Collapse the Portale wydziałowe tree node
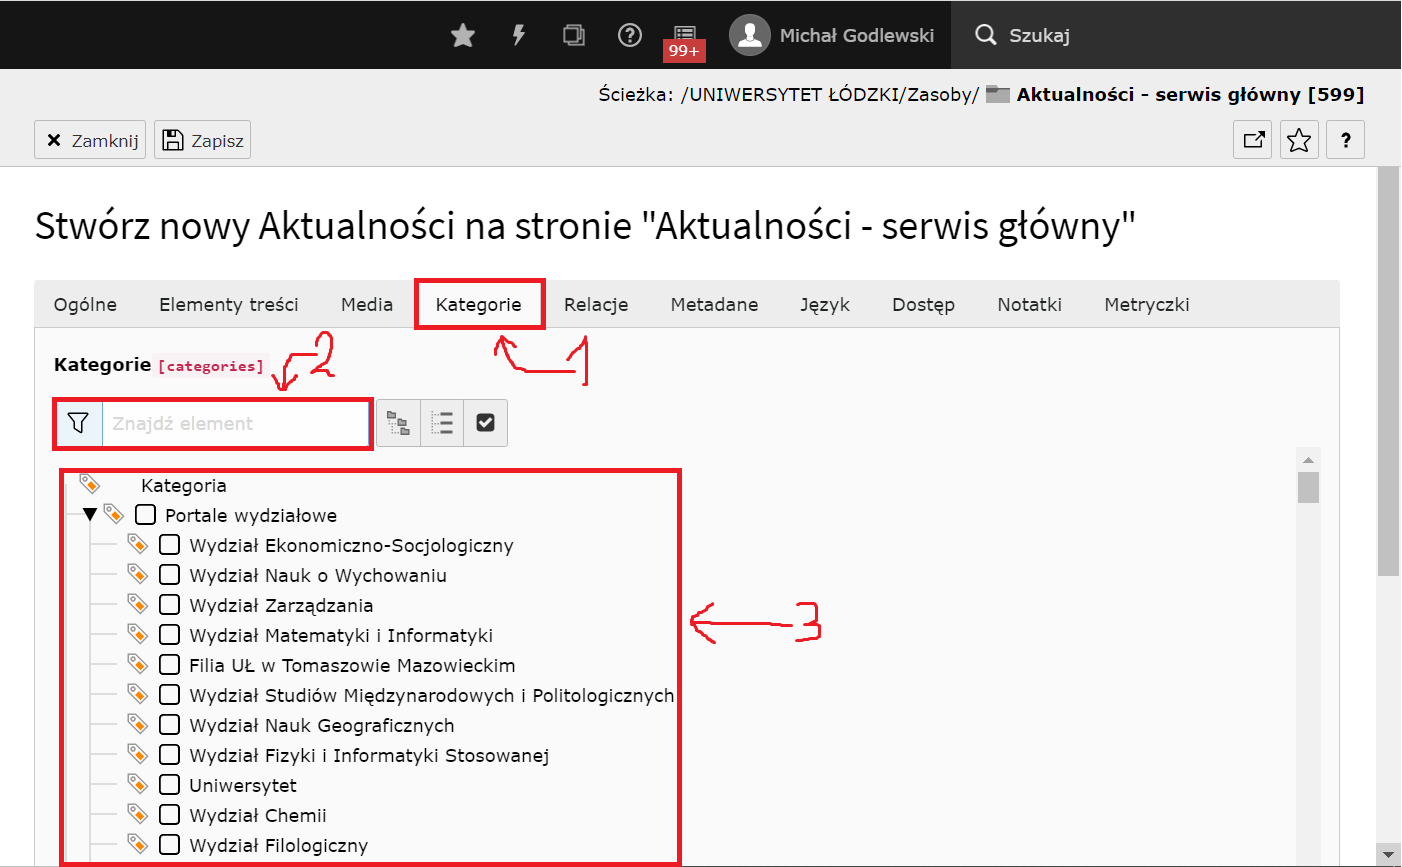 point(90,515)
